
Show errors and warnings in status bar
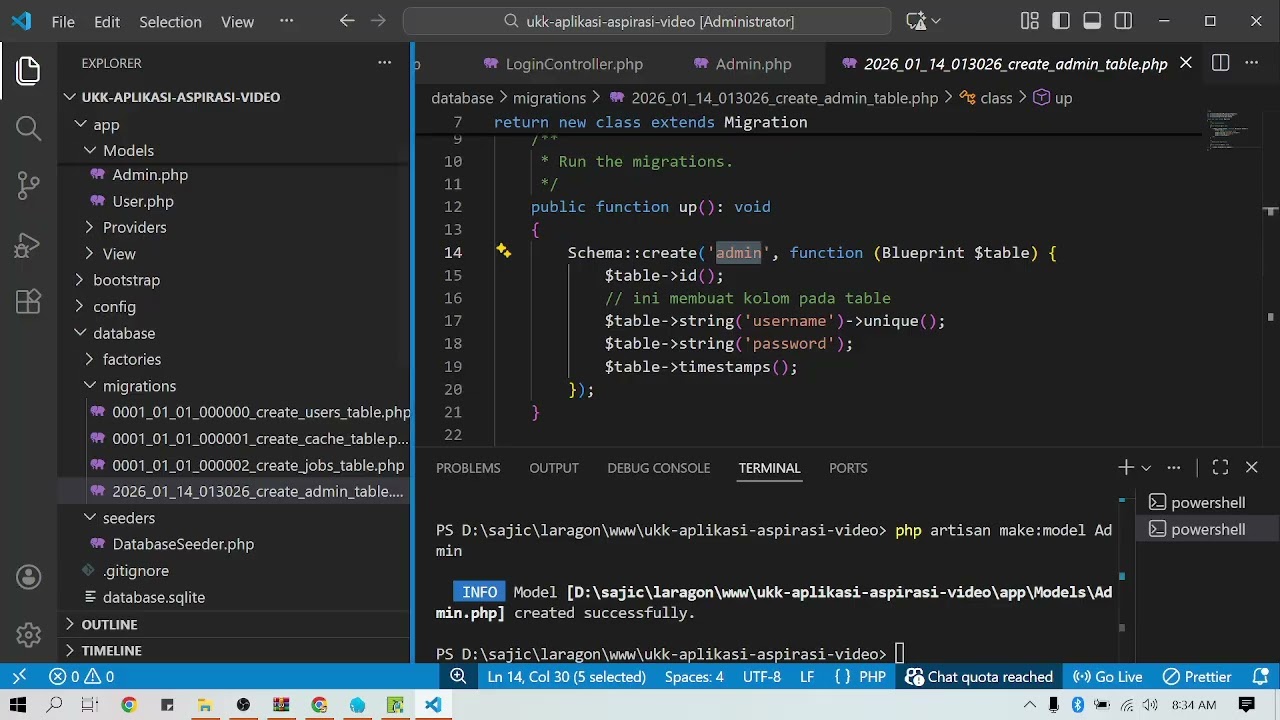pos(81,677)
